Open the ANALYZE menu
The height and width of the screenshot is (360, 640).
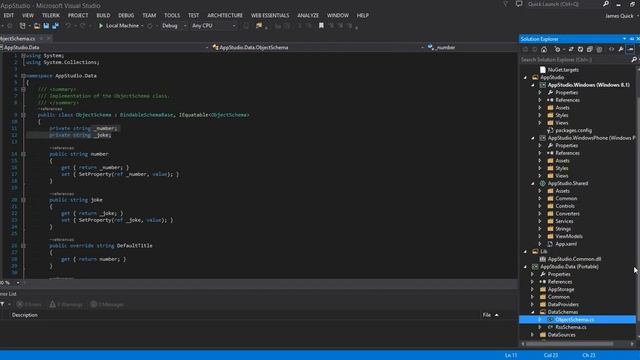pyautogui.click(x=308, y=15)
